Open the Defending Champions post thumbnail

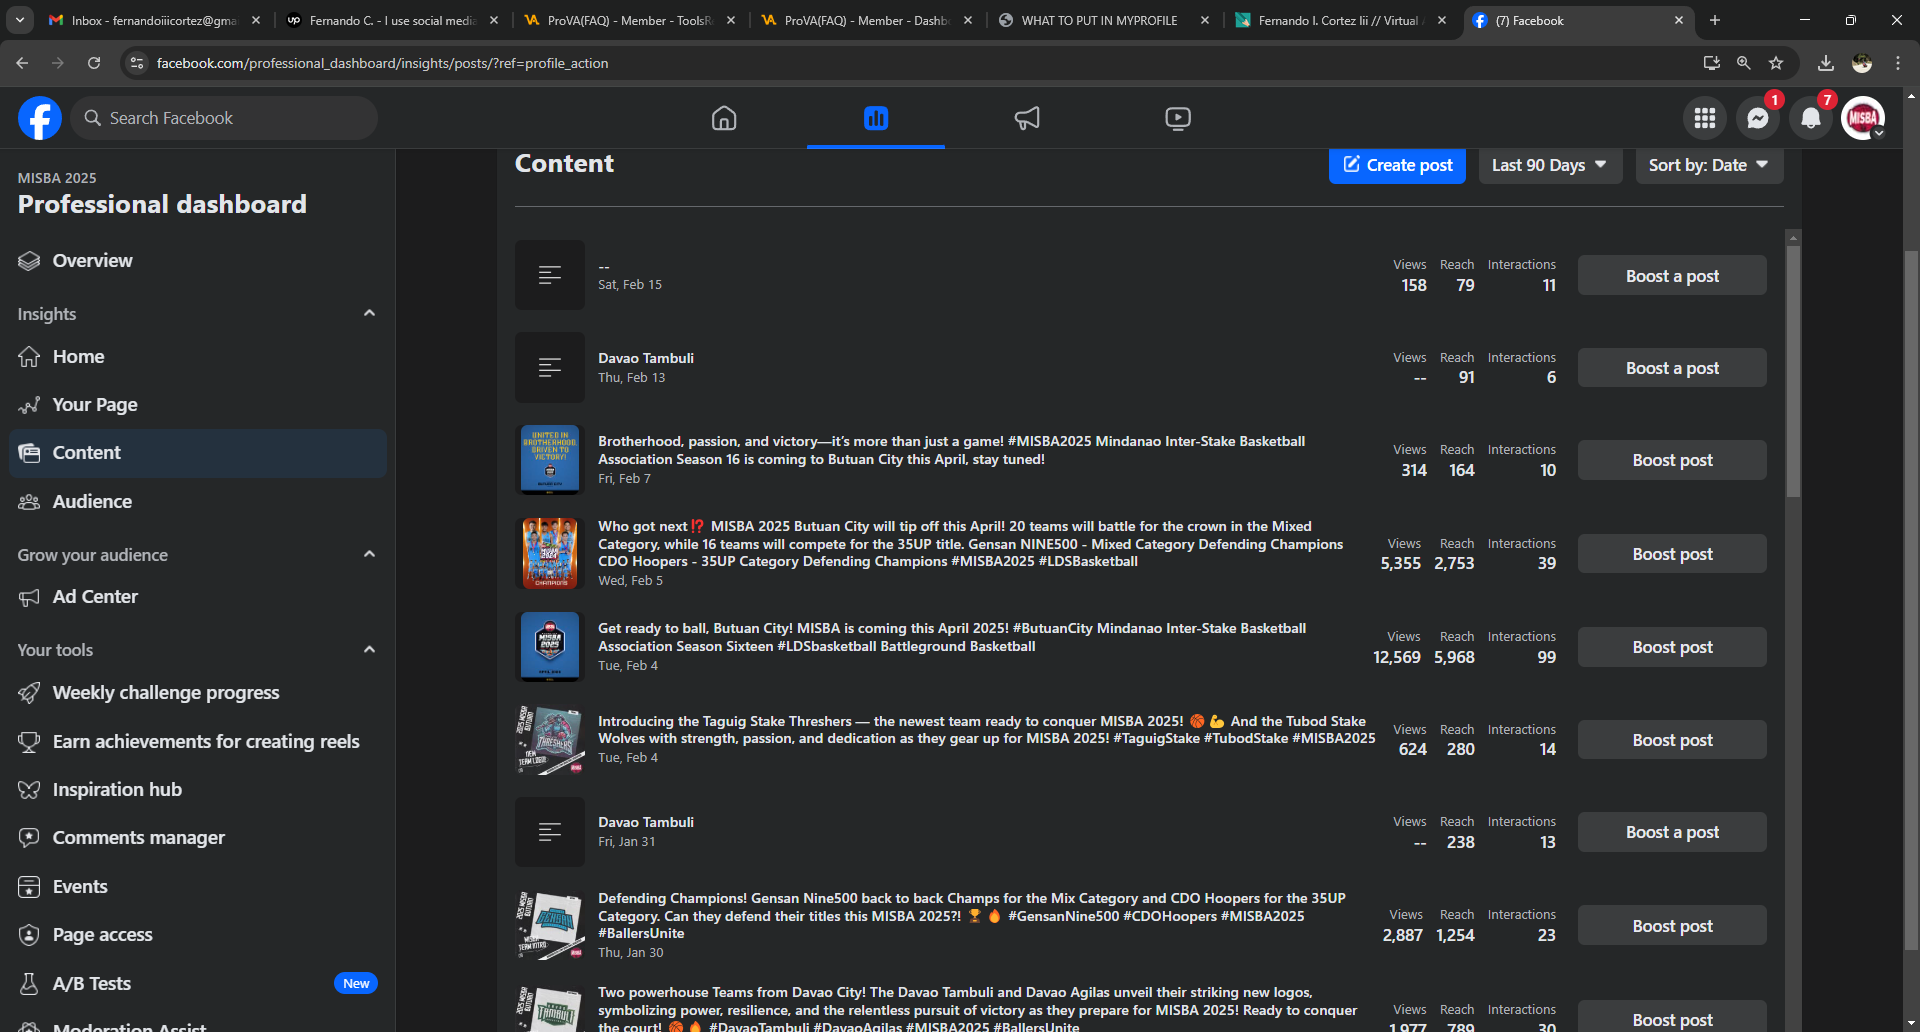click(550, 925)
